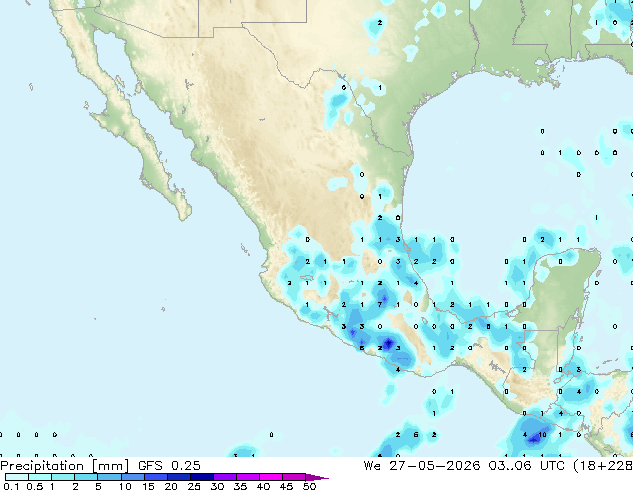
Task: Click the '(18+228' forecast run text
Action: coord(603,466)
